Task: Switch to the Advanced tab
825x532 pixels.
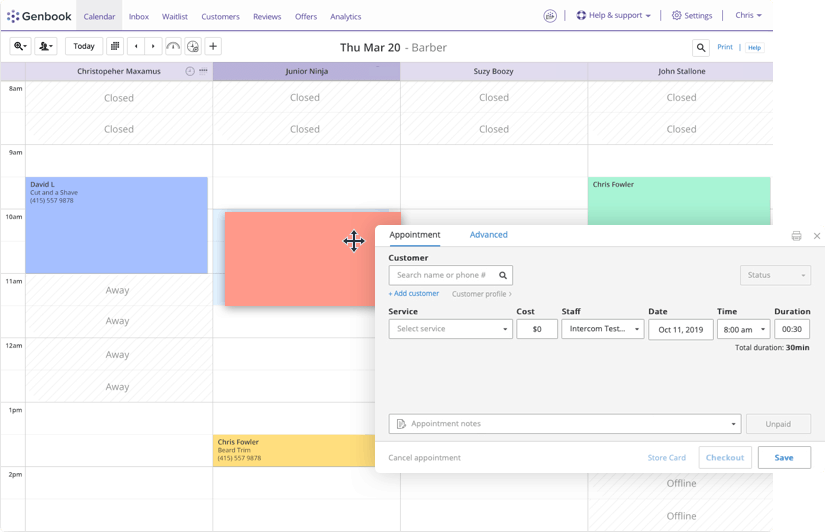Action: pyautogui.click(x=488, y=235)
